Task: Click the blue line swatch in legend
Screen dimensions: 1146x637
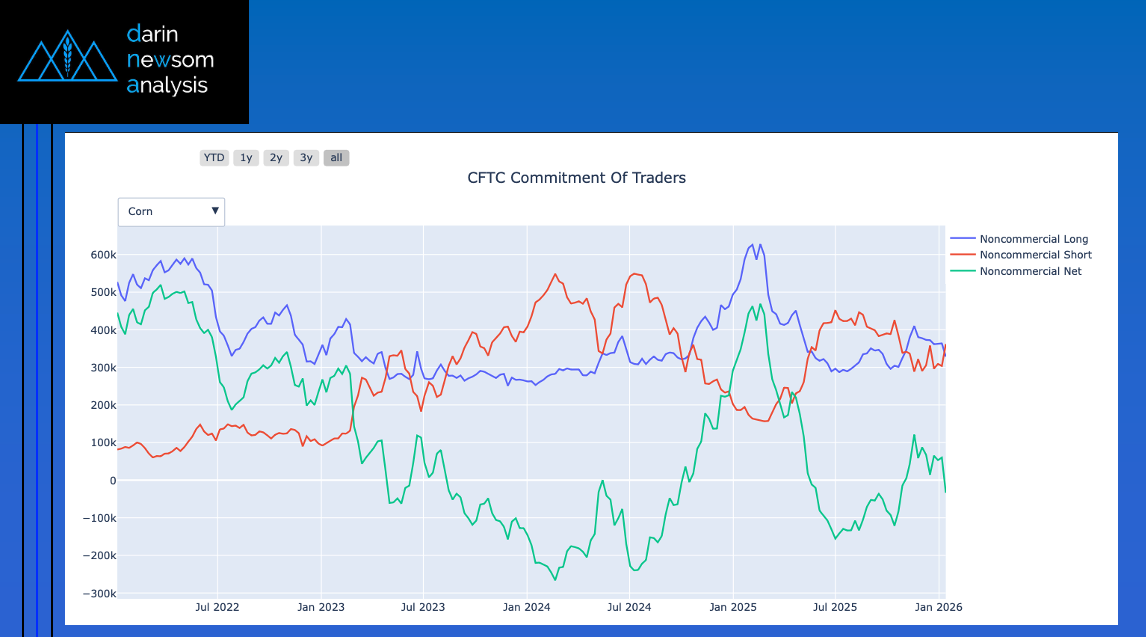Action: (962, 239)
